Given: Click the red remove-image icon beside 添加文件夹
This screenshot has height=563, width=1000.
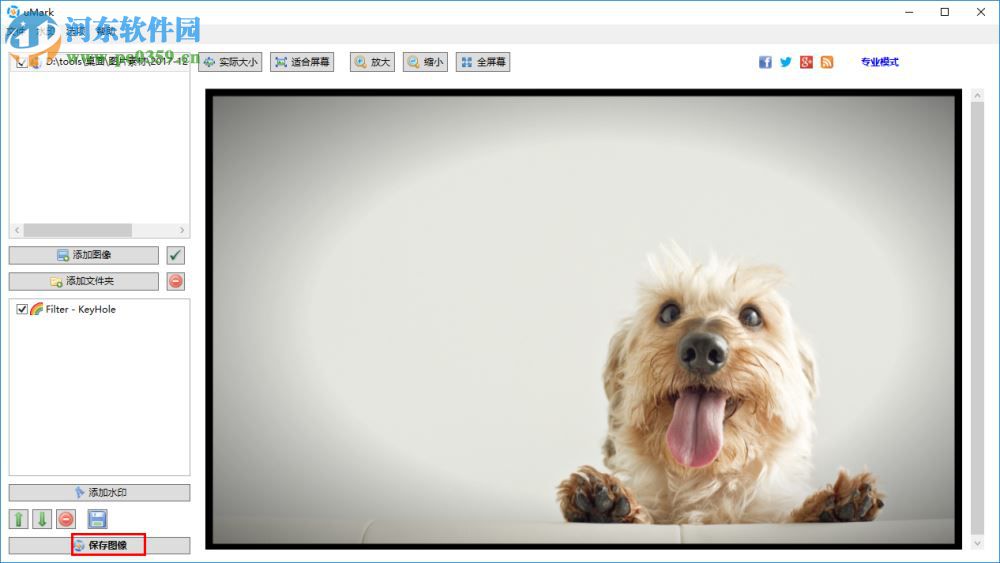Looking at the screenshot, I should click(175, 281).
